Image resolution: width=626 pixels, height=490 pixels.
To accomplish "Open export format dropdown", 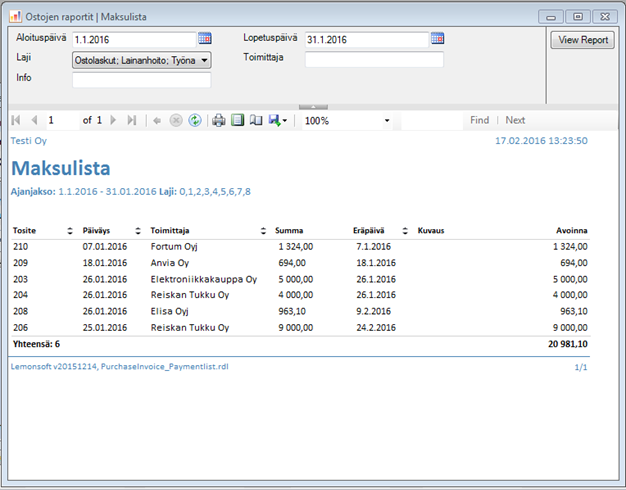I will point(284,121).
